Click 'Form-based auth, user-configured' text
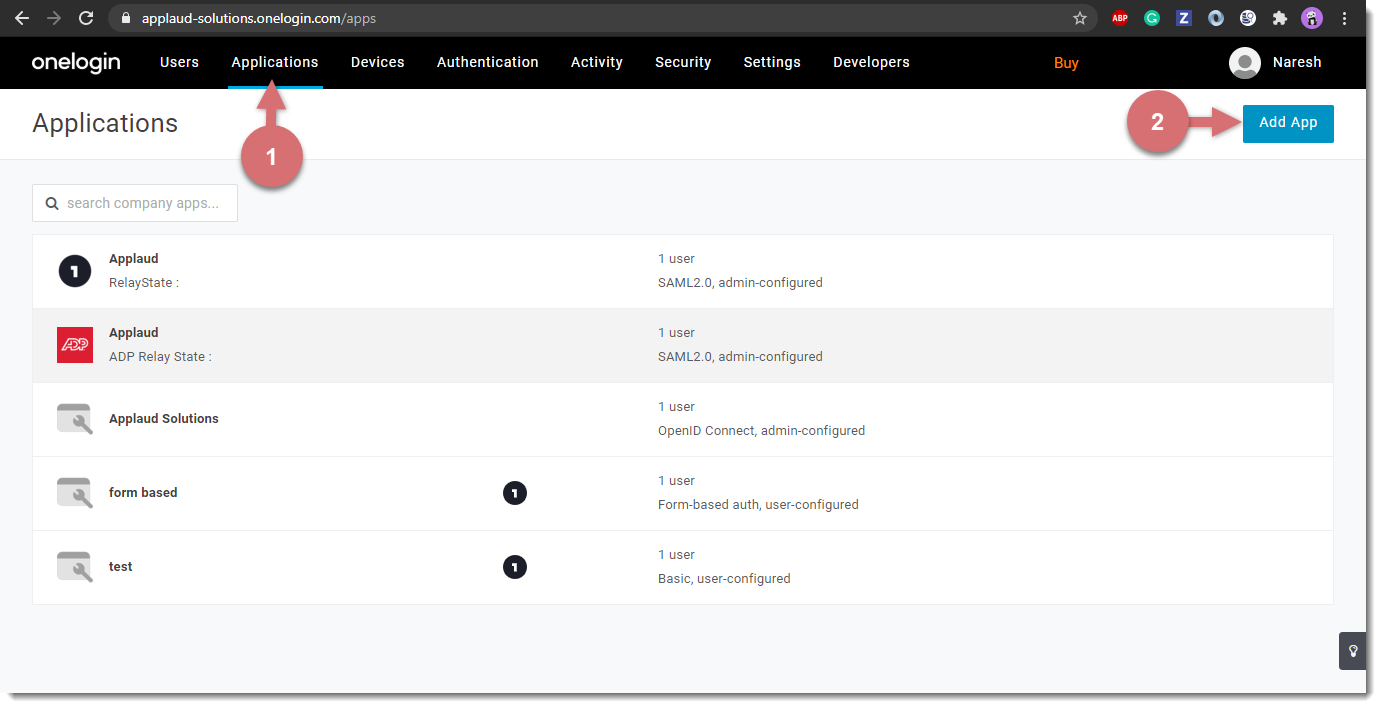This screenshot has height=708, width=1381. coord(758,505)
